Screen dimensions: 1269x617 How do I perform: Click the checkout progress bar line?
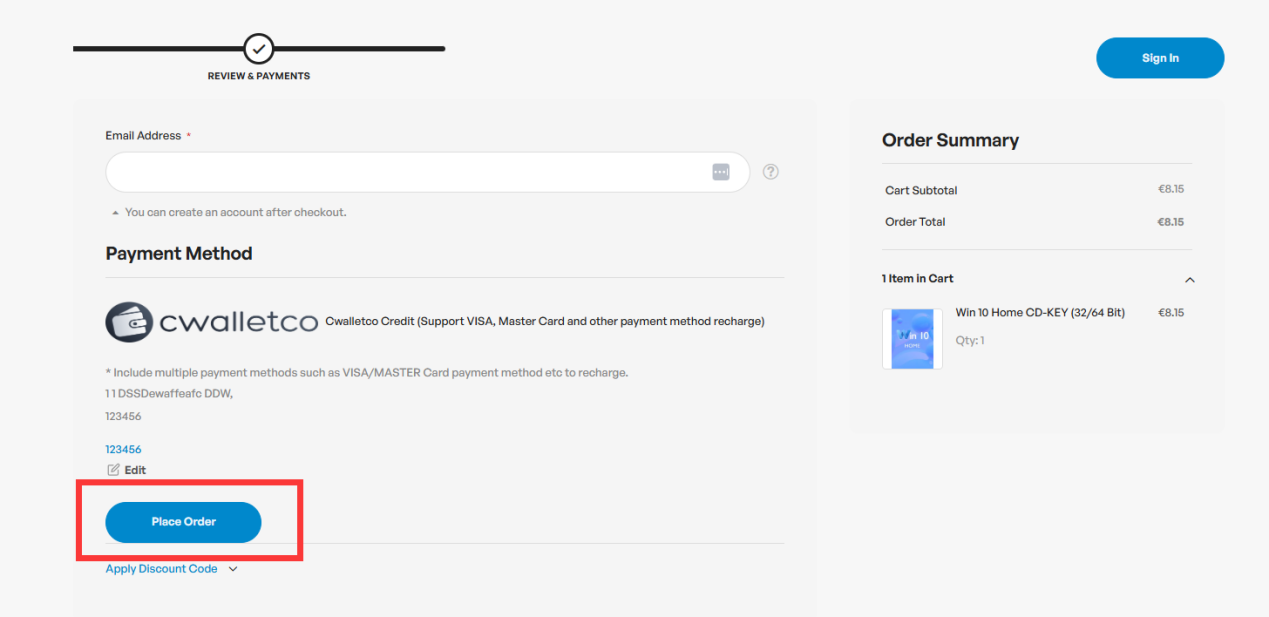click(150, 48)
